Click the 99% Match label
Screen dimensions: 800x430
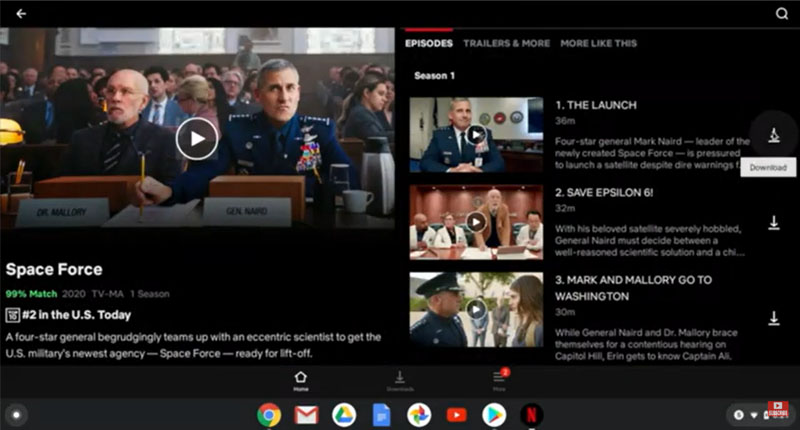click(x=31, y=294)
